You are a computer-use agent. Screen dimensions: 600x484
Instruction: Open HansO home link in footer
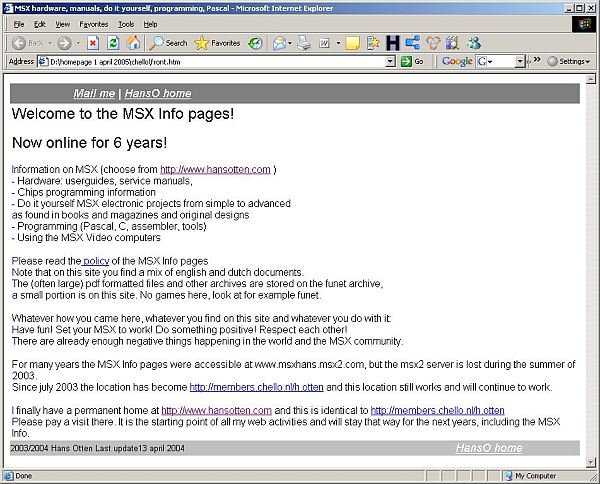489,448
